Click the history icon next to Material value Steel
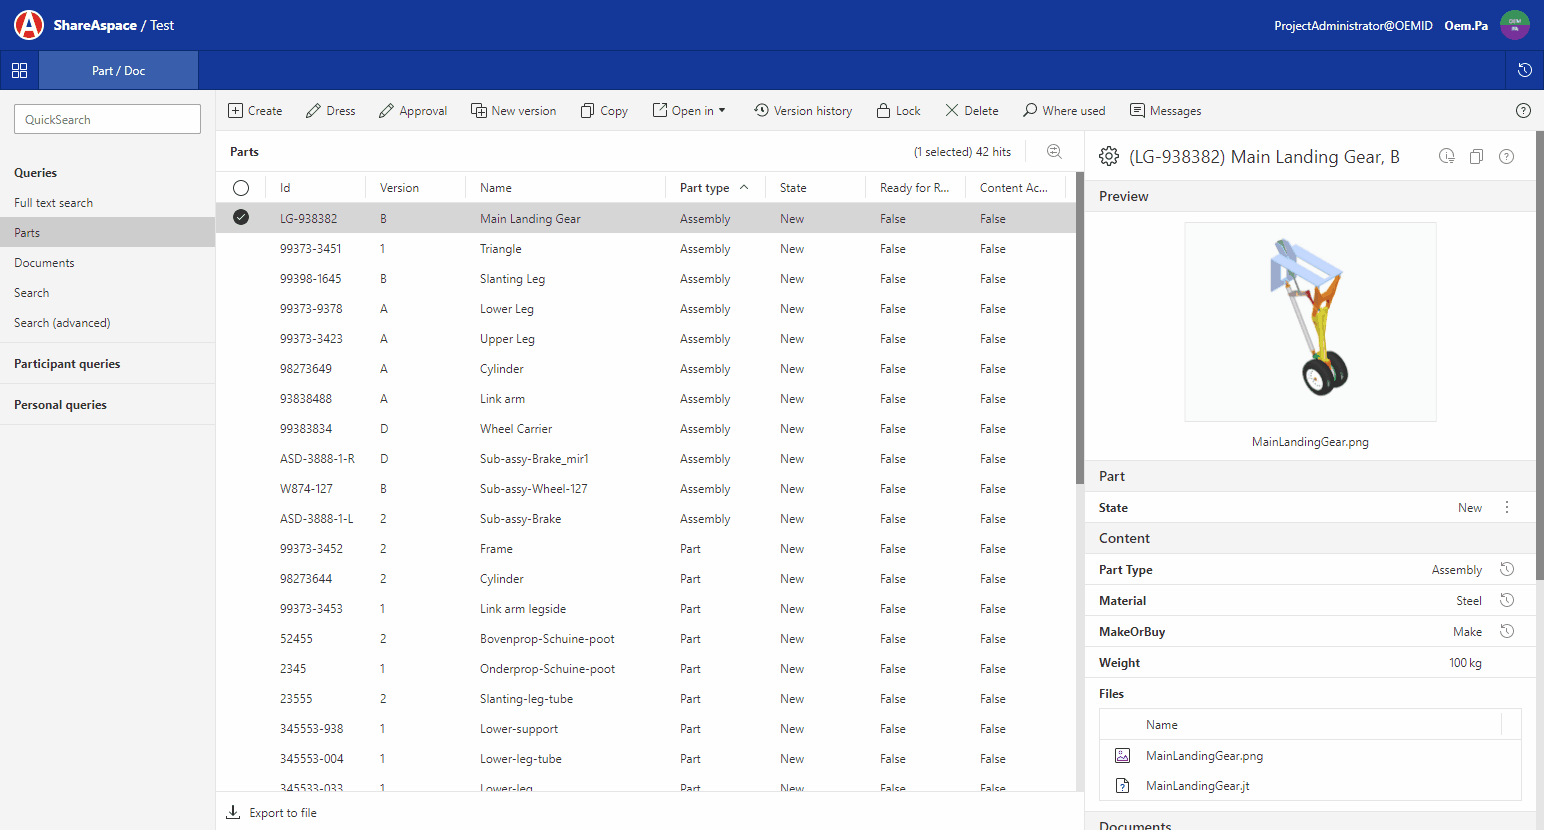 click(x=1507, y=600)
